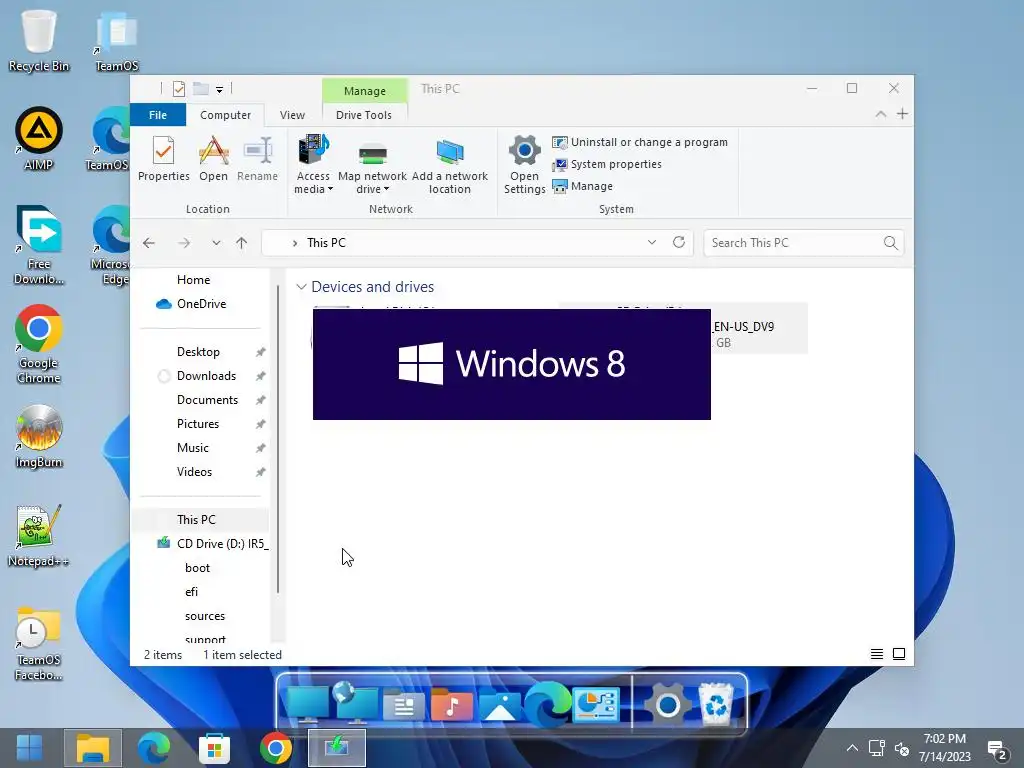Open the Map network drive dropdown

[372, 165]
